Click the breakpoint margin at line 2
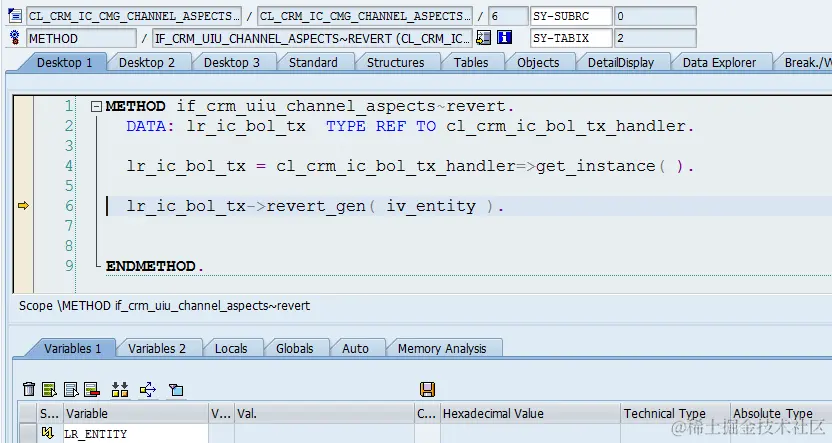The image size is (832, 443). tap(23, 126)
